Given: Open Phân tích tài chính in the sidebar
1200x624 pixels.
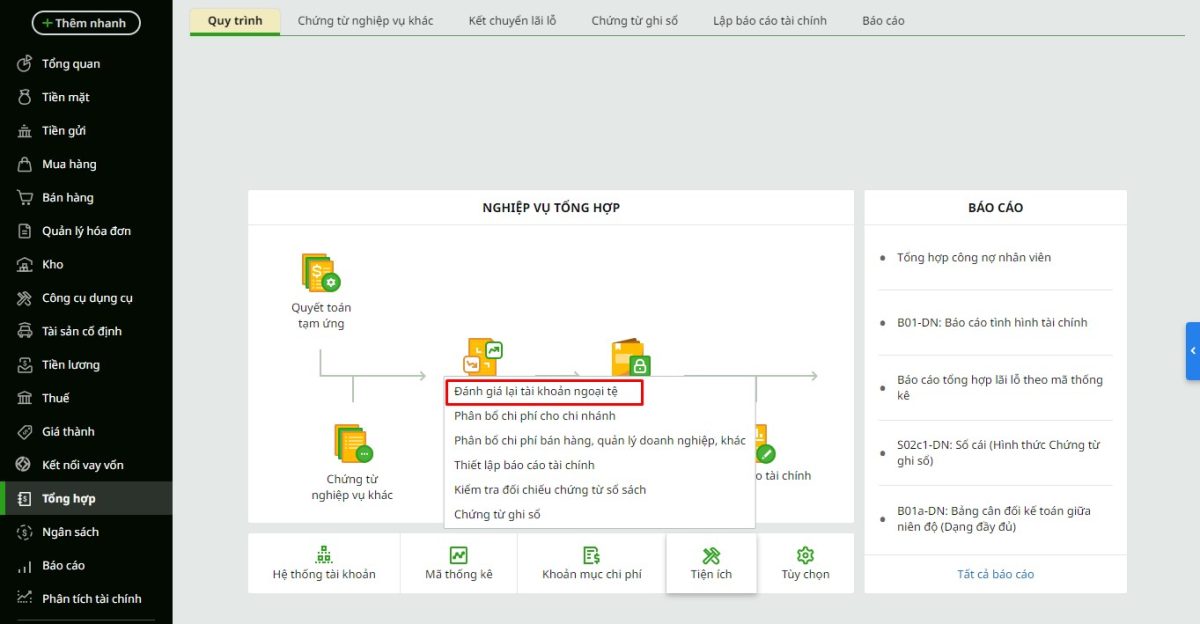Looking at the screenshot, I should (91, 598).
